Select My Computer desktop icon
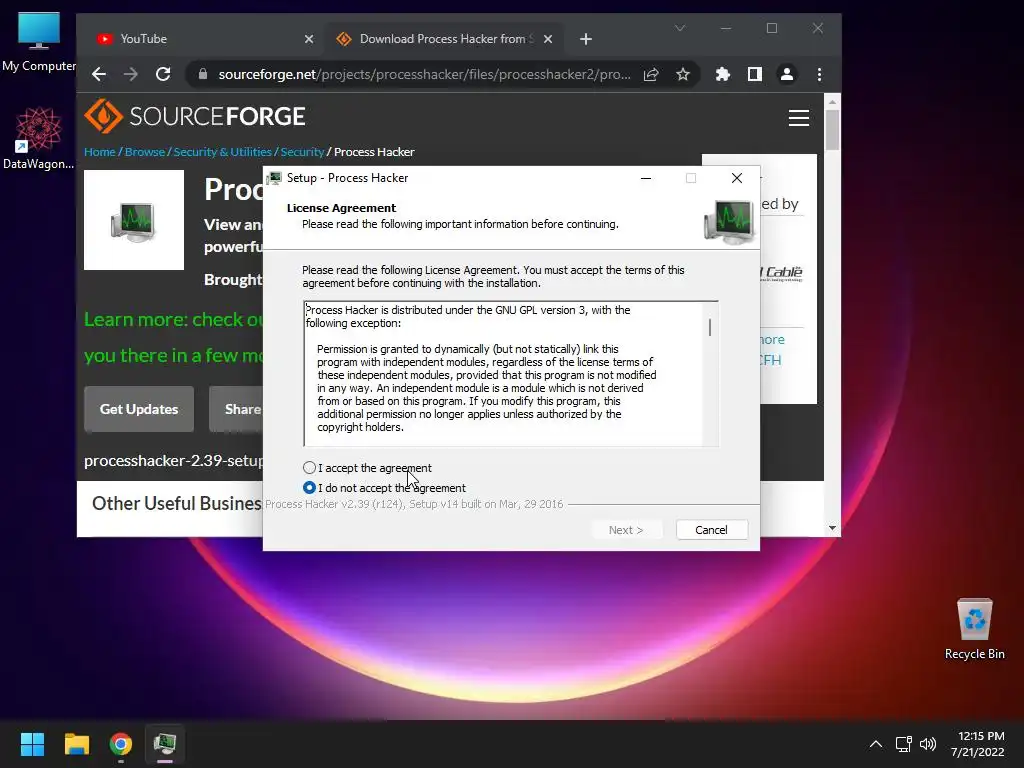 coord(39,42)
